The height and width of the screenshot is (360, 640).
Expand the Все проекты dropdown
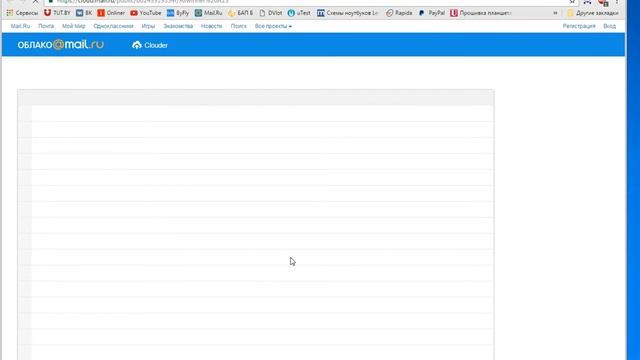pos(273,26)
